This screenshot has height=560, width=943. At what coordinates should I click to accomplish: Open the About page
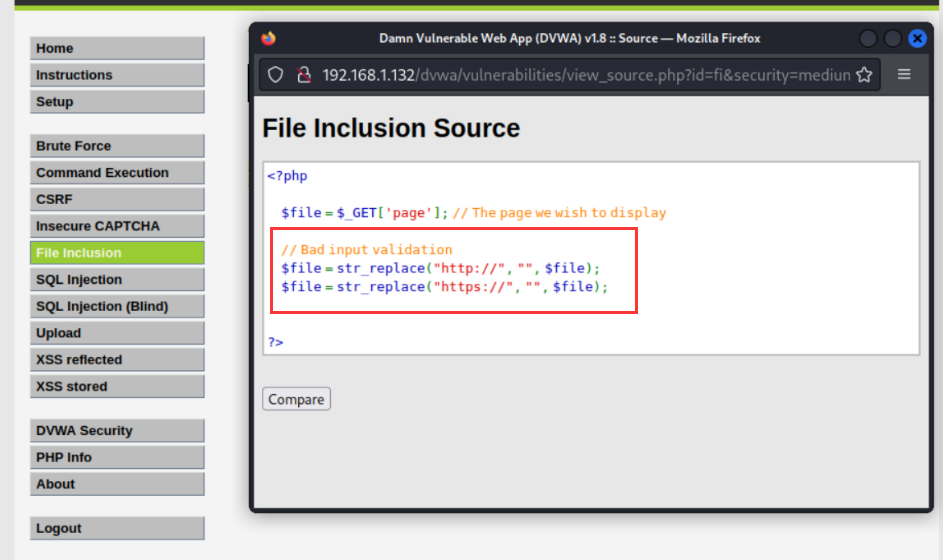tap(117, 484)
